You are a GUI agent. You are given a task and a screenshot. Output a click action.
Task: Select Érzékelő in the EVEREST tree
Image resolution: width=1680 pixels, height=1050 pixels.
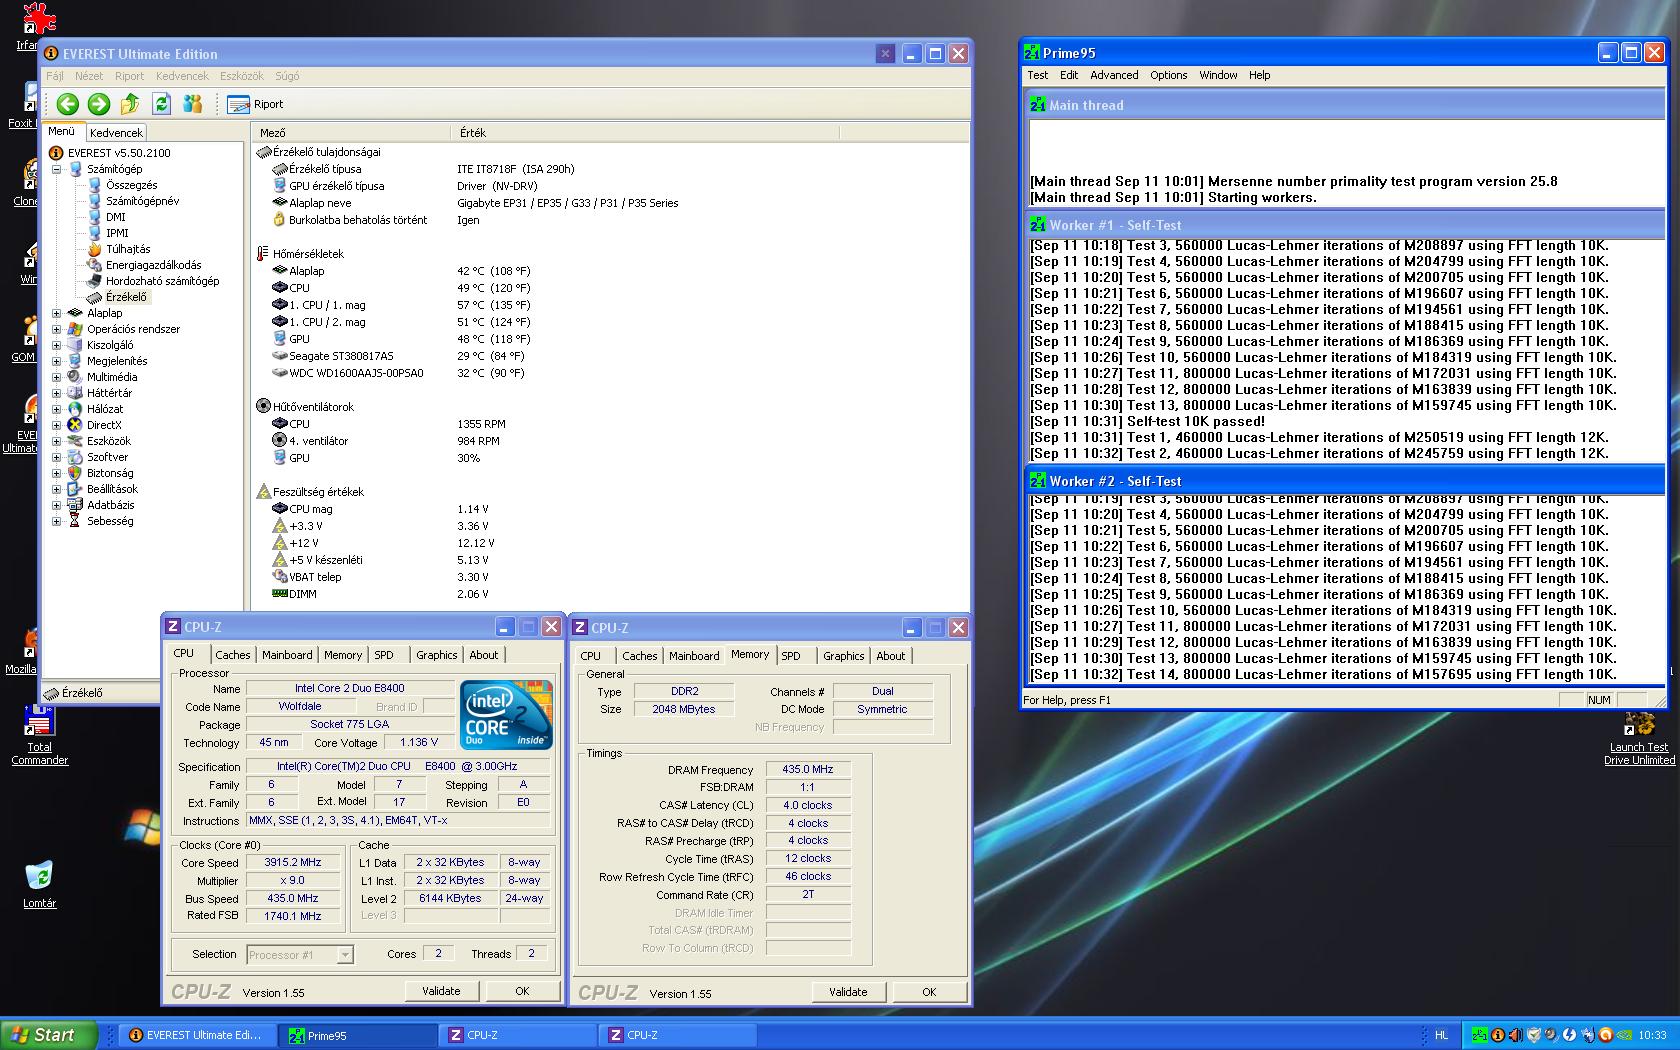coord(126,297)
